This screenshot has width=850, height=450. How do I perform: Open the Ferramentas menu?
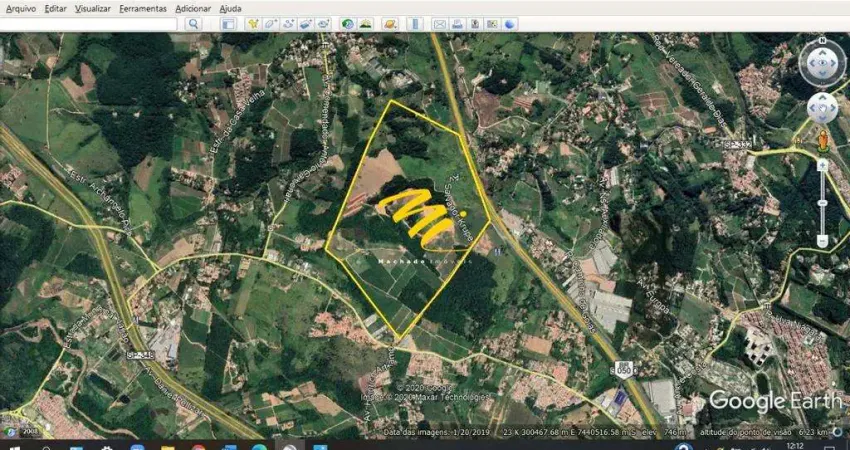click(143, 9)
